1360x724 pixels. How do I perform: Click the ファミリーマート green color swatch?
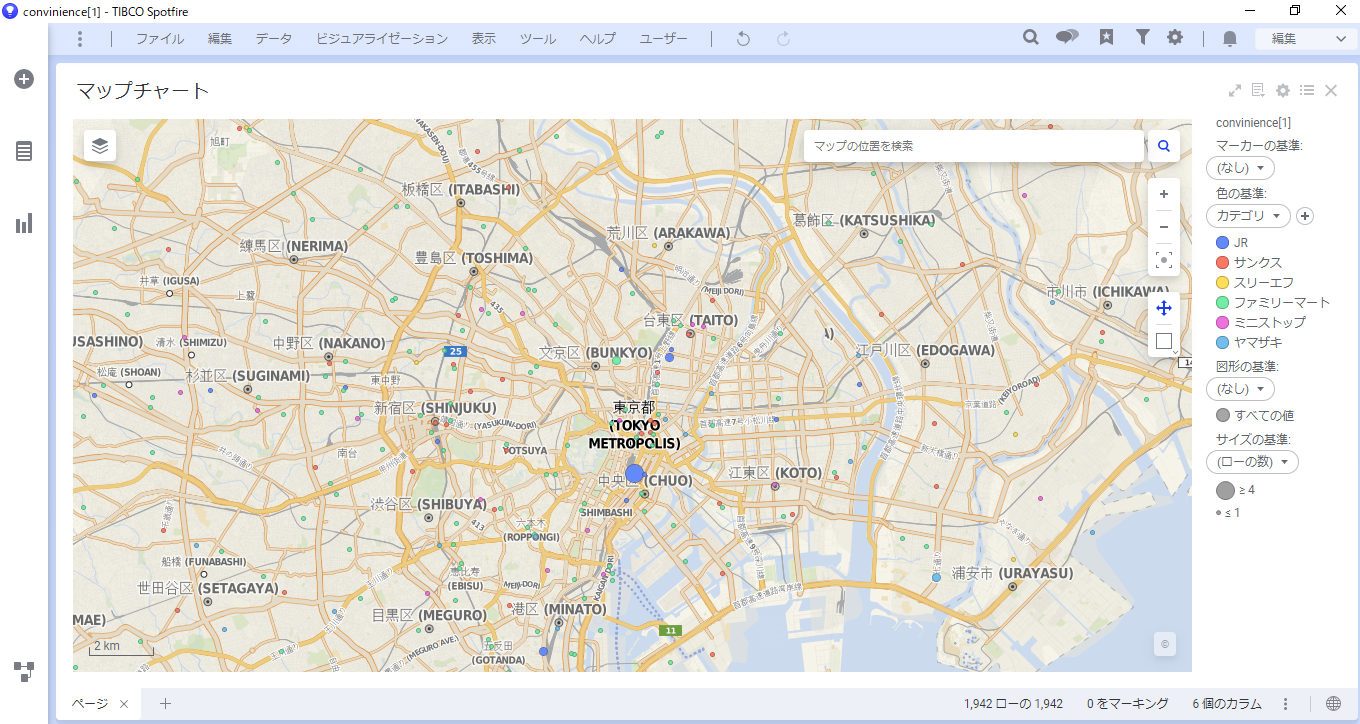[1222, 303]
